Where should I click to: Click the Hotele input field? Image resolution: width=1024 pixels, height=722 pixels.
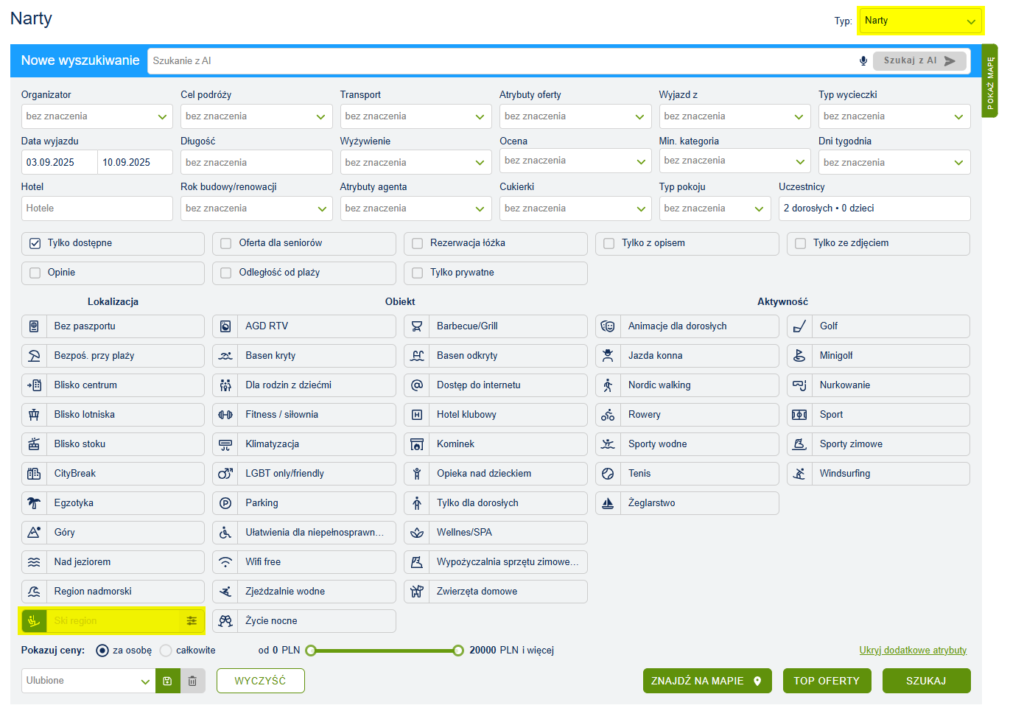pos(96,208)
